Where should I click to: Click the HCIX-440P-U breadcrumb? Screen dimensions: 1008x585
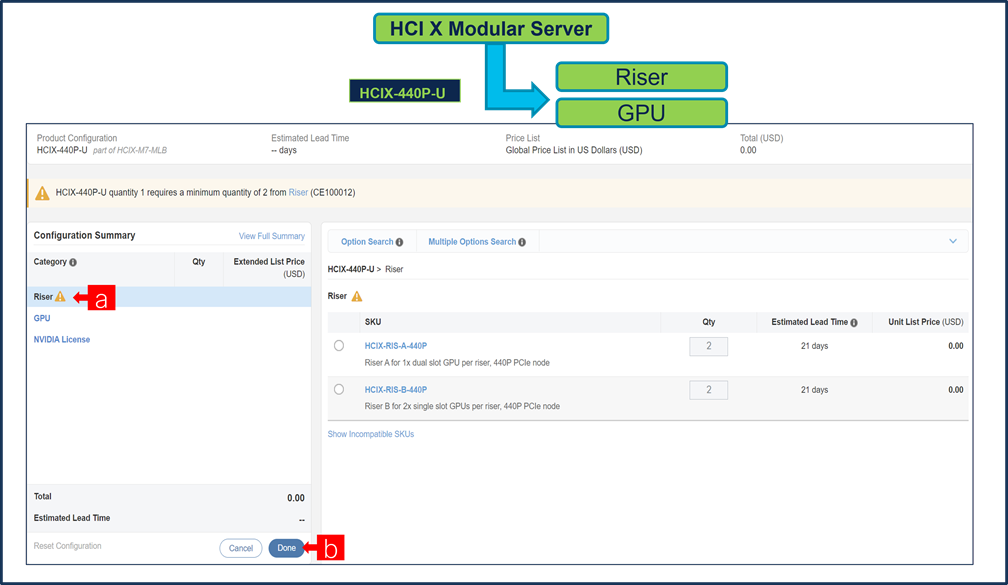coord(350,269)
